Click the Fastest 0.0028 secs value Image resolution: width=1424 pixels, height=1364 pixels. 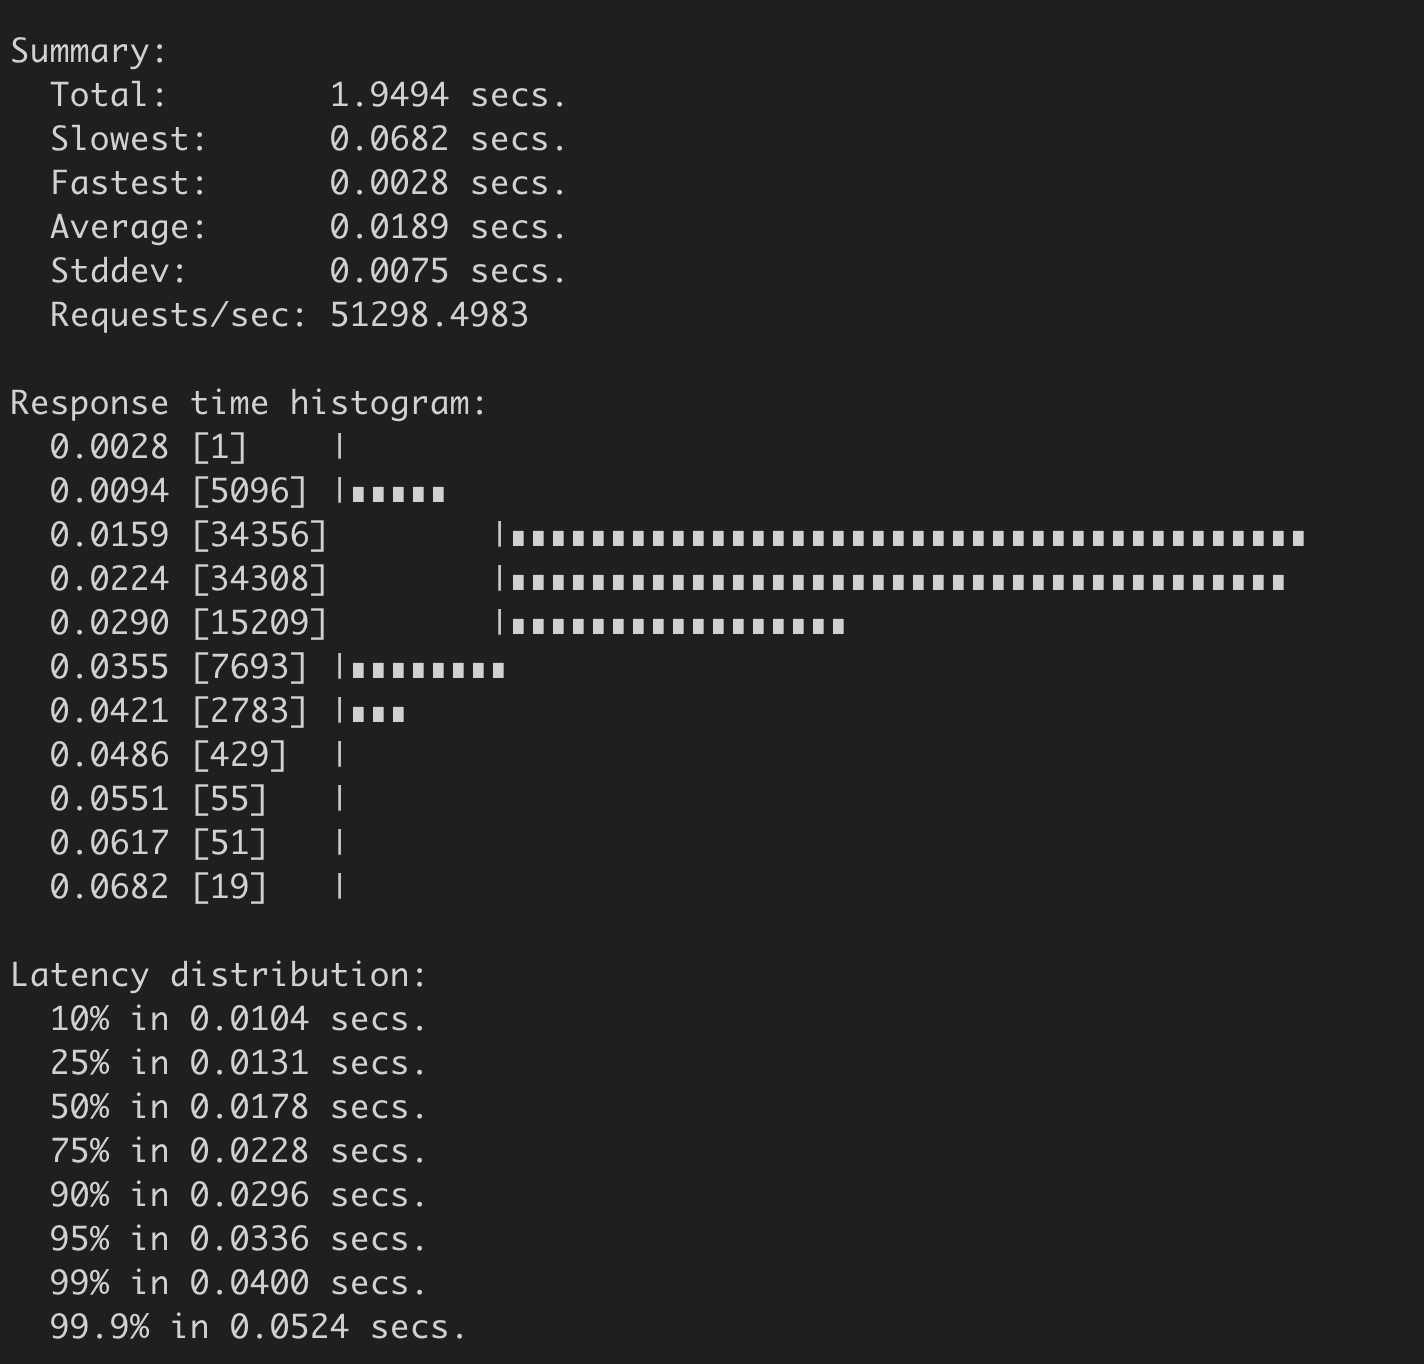coord(448,183)
